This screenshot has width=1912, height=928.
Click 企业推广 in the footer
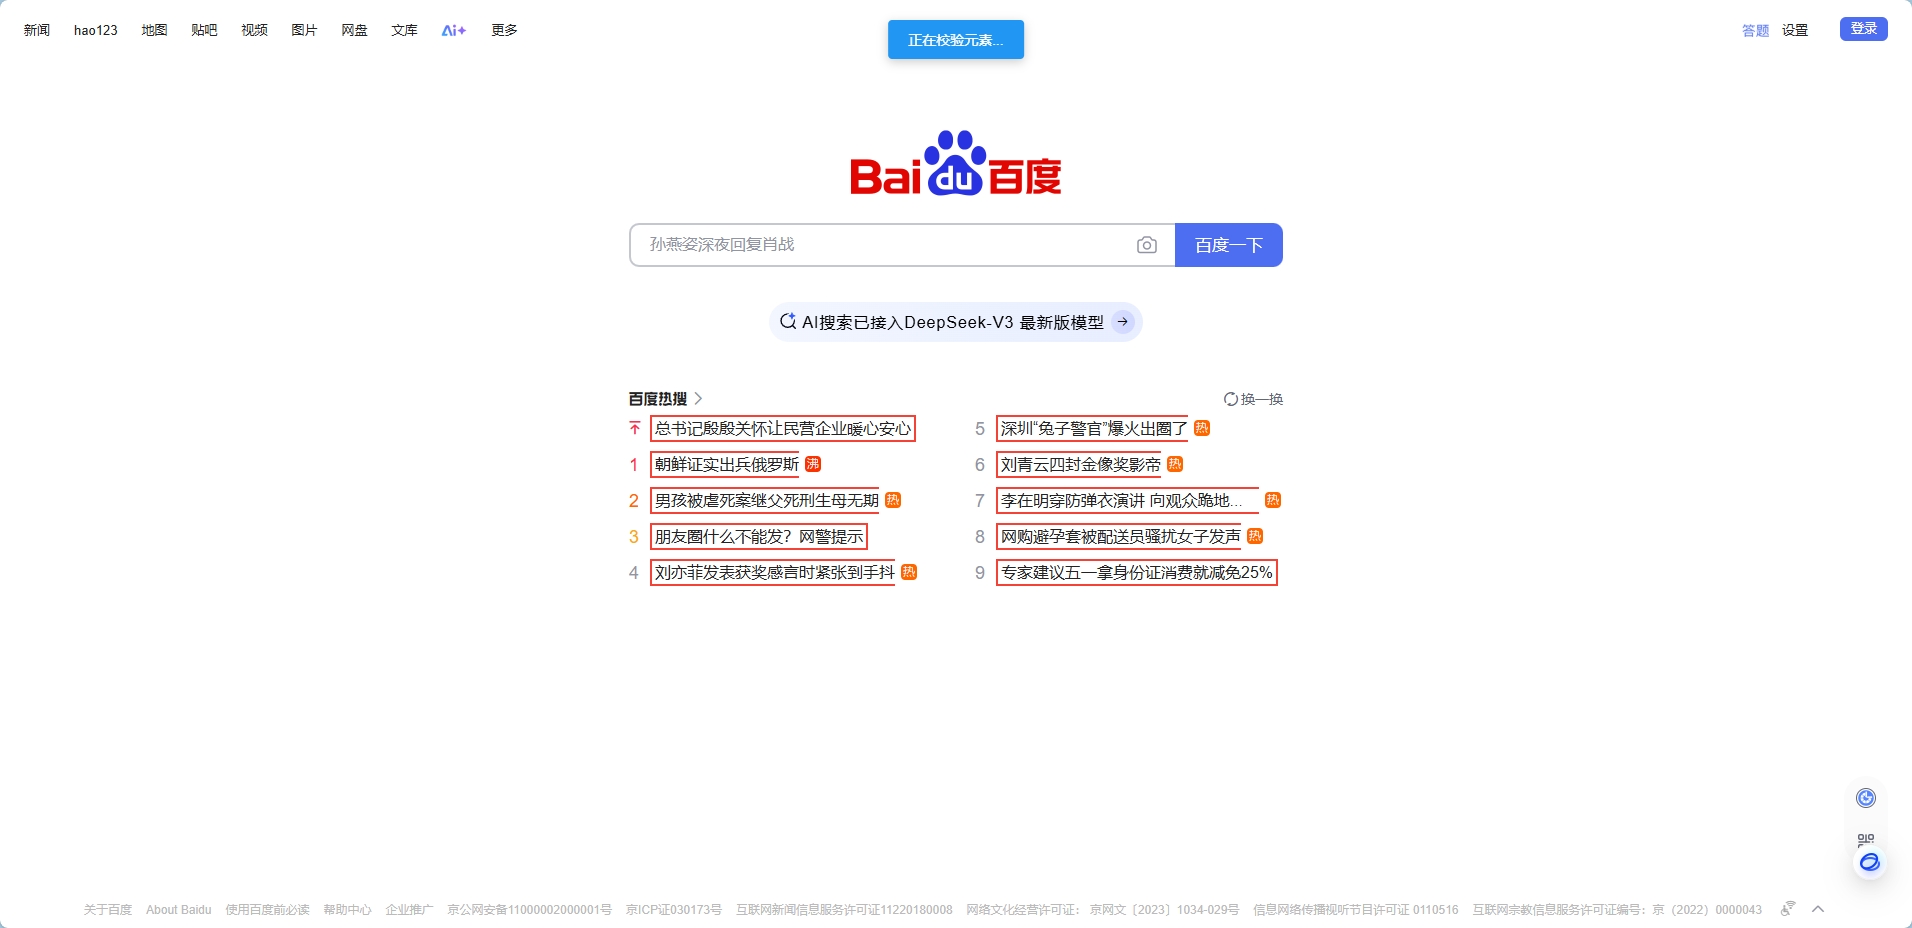pyautogui.click(x=410, y=910)
